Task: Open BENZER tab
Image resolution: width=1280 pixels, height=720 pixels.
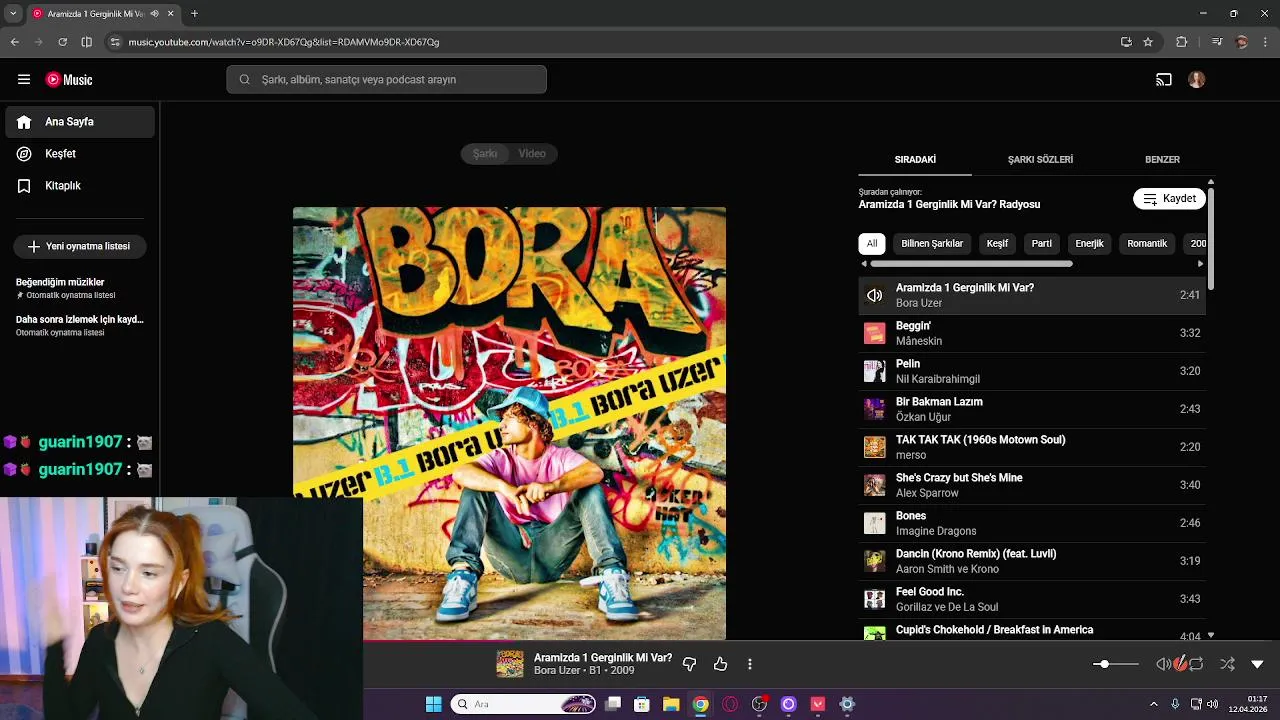Action: (1162, 160)
